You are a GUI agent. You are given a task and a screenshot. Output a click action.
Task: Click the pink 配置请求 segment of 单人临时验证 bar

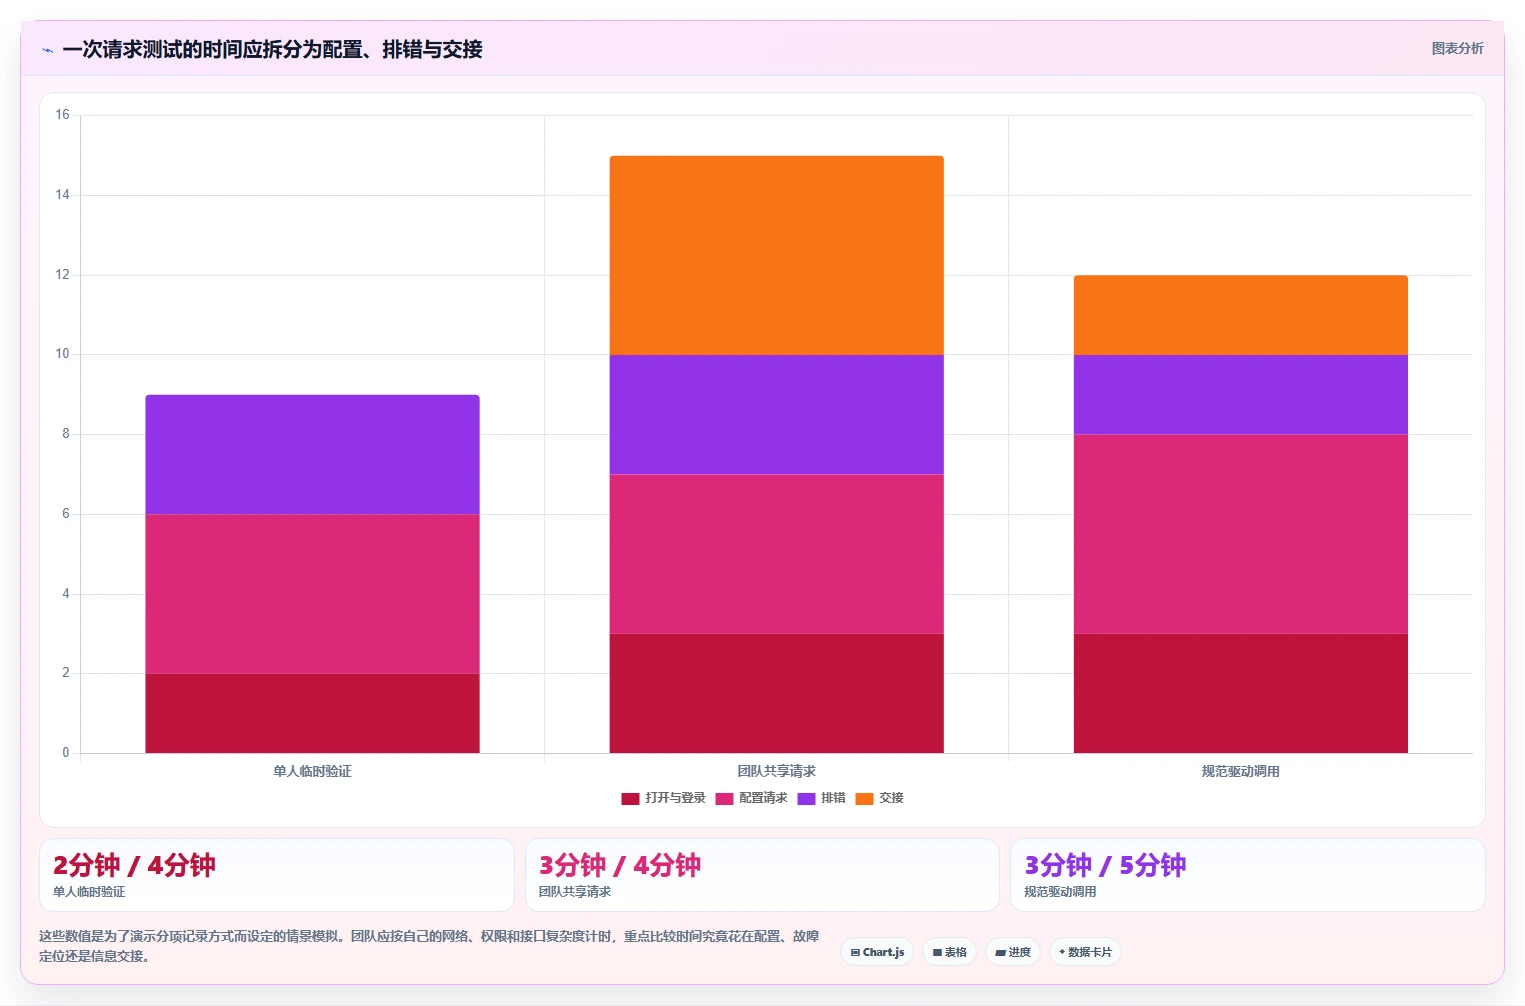click(x=312, y=594)
